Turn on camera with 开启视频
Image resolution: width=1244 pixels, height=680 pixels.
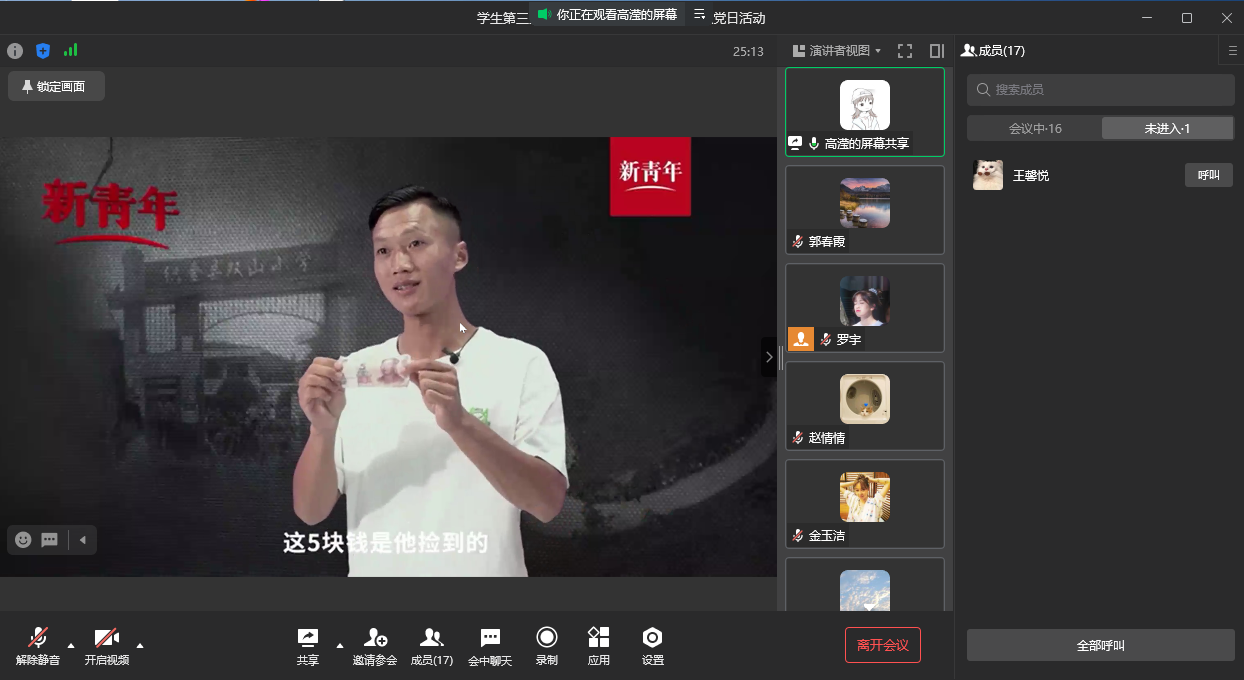pyautogui.click(x=107, y=645)
